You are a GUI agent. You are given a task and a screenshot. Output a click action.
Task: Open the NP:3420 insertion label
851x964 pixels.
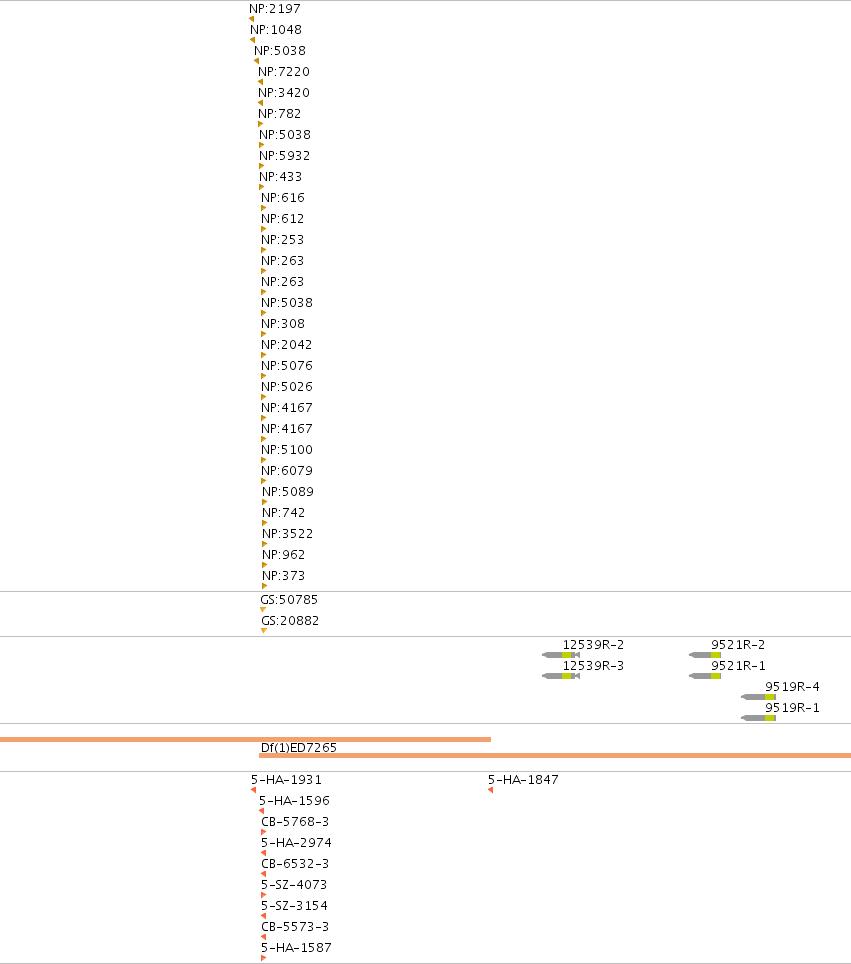(284, 92)
